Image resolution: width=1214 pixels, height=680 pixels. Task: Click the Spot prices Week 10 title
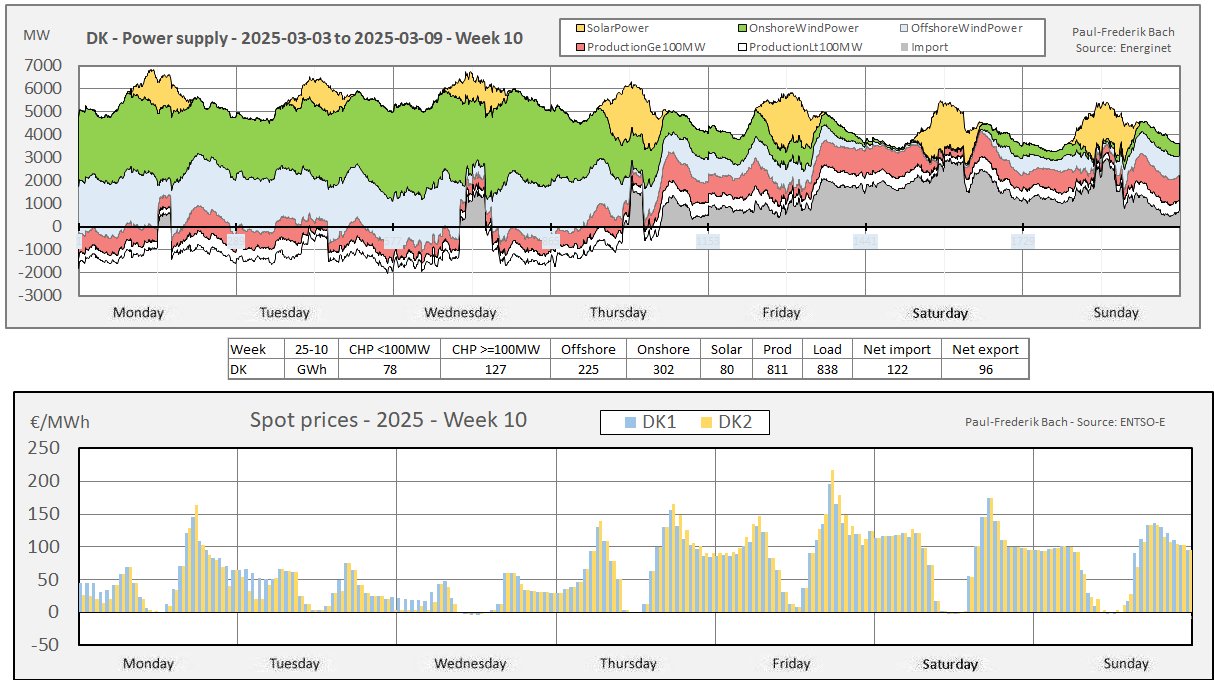[x=388, y=420]
